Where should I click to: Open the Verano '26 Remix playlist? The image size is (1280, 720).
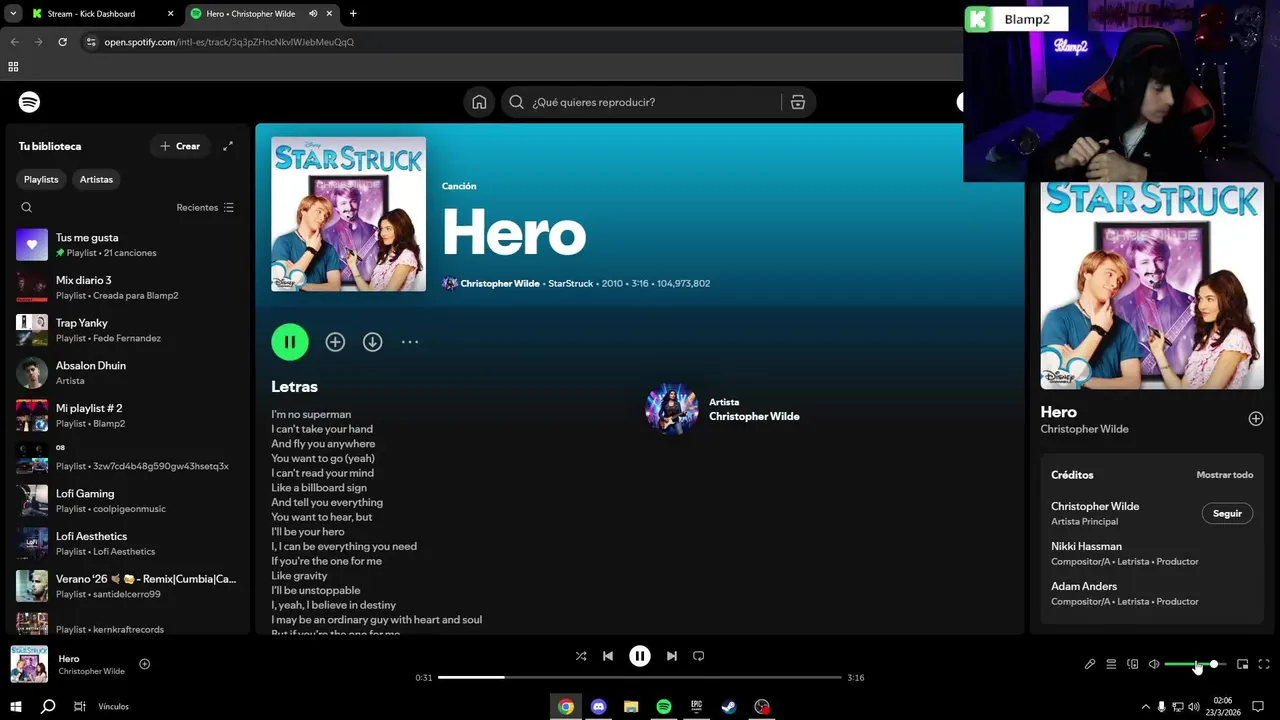(126, 586)
